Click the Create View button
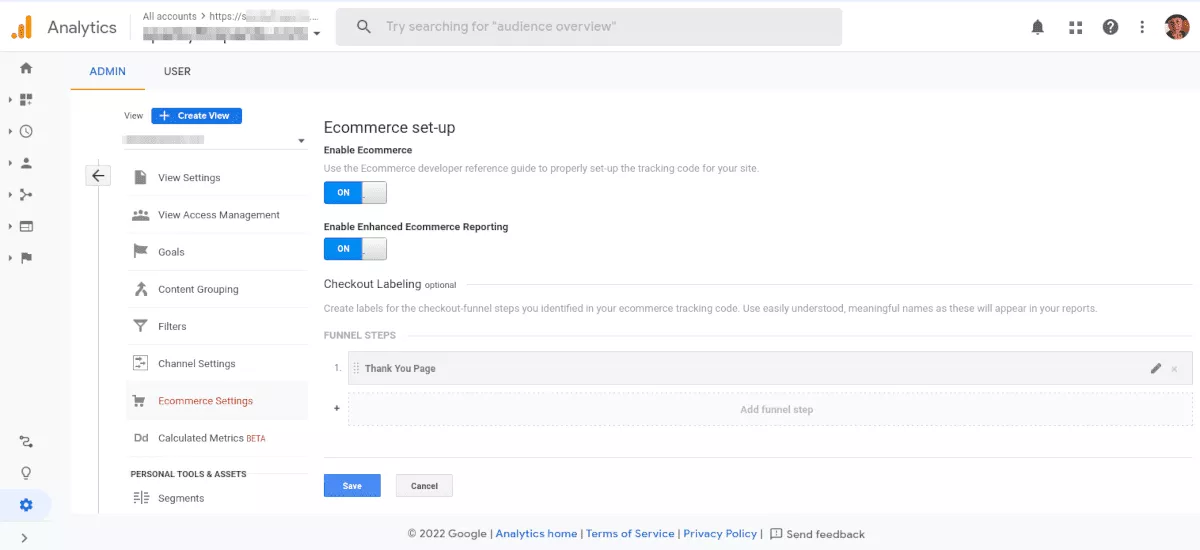1200x550 pixels. point(196,116)
